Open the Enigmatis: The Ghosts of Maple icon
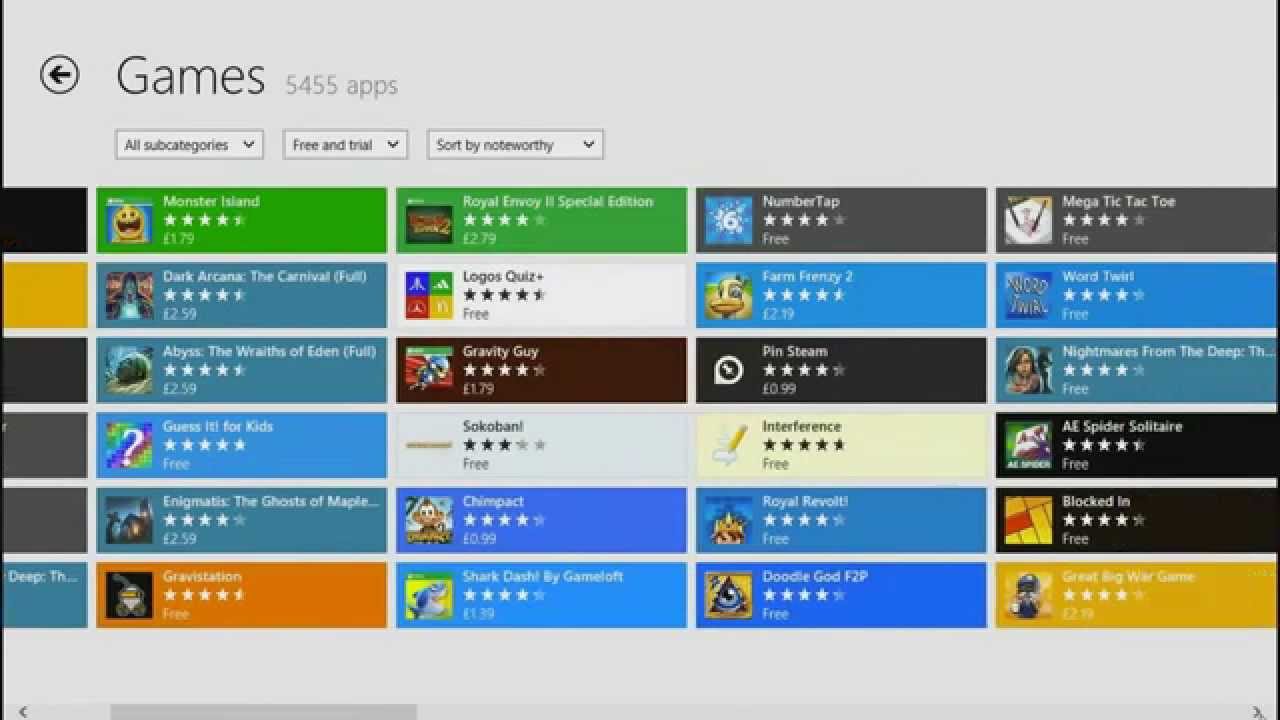Image resolution: width=1280 pixels, height=720 pixels. 130,520
